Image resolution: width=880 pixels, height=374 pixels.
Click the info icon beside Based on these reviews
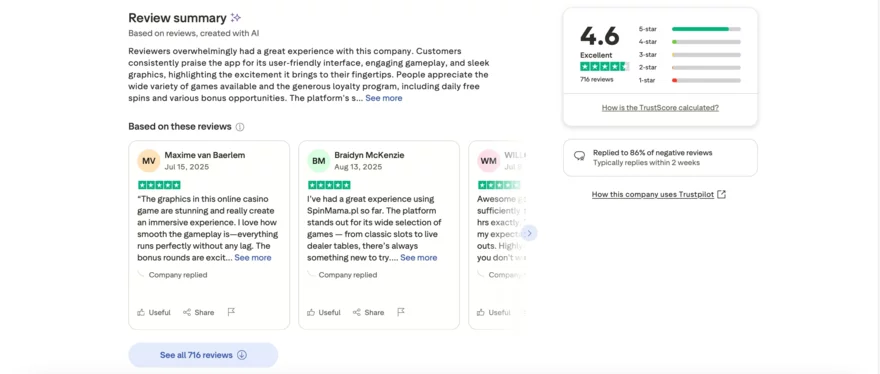240,127
